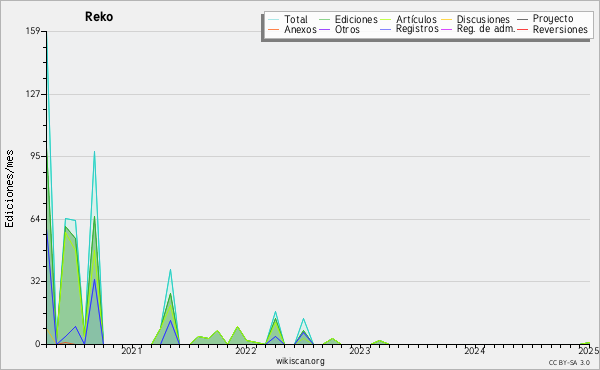Select the Anexos legend entry

tap(300, 29)
